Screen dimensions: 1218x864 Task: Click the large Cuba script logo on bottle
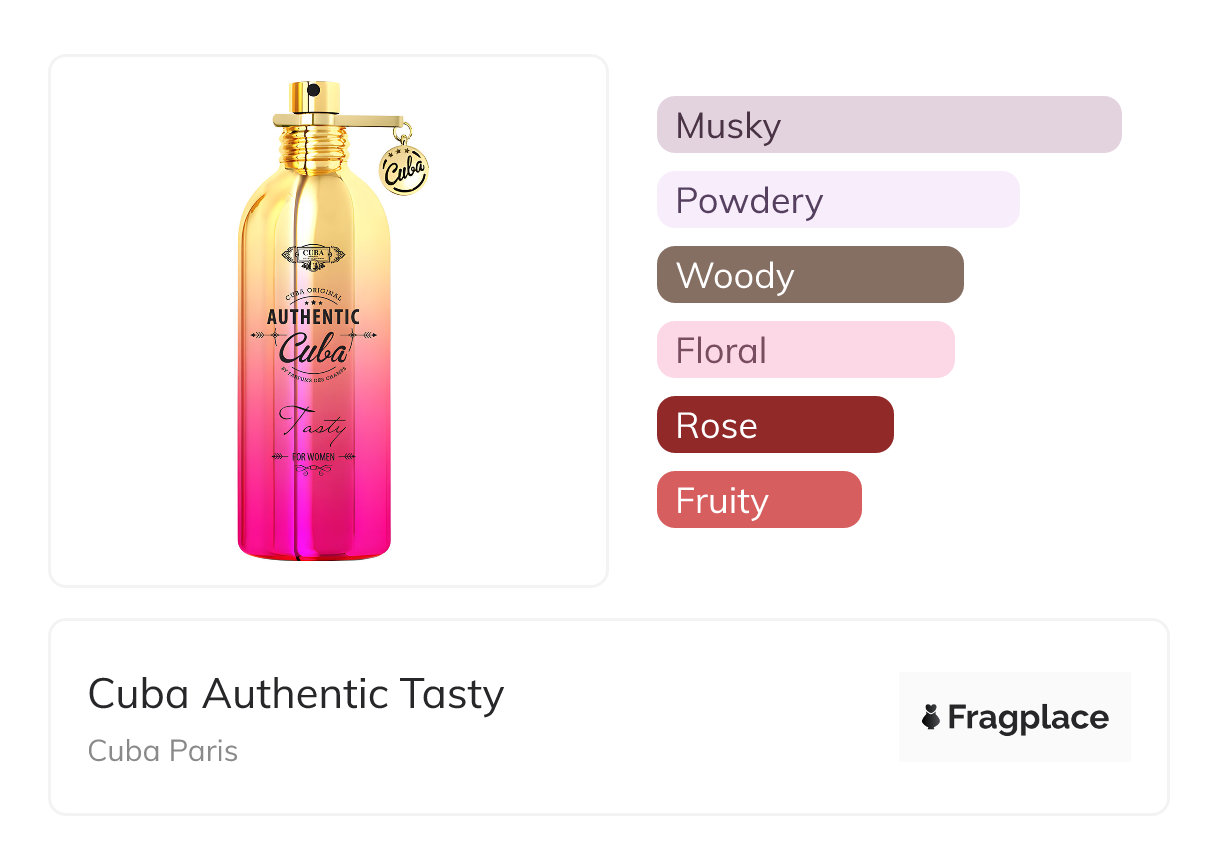[314, 350]
